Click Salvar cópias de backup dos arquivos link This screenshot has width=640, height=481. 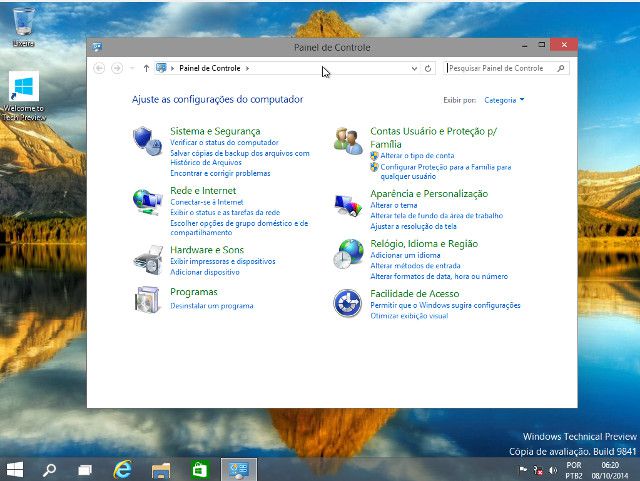point(240,158)
